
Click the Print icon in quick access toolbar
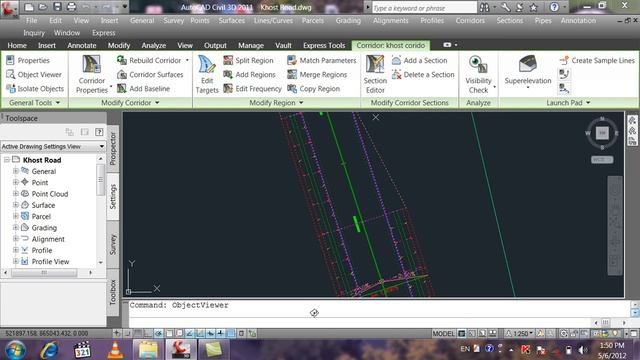[71, 7]
